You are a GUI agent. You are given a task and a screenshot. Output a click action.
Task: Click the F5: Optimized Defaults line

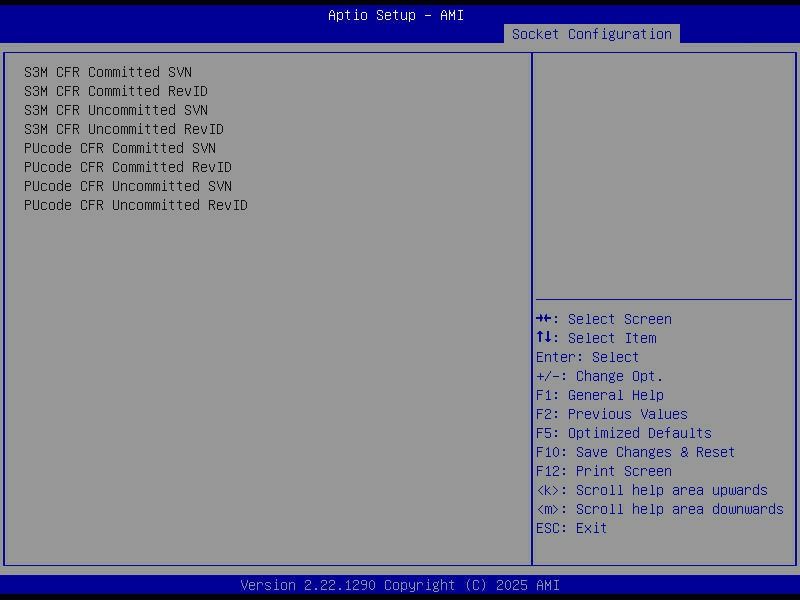[x=623, y=433]
